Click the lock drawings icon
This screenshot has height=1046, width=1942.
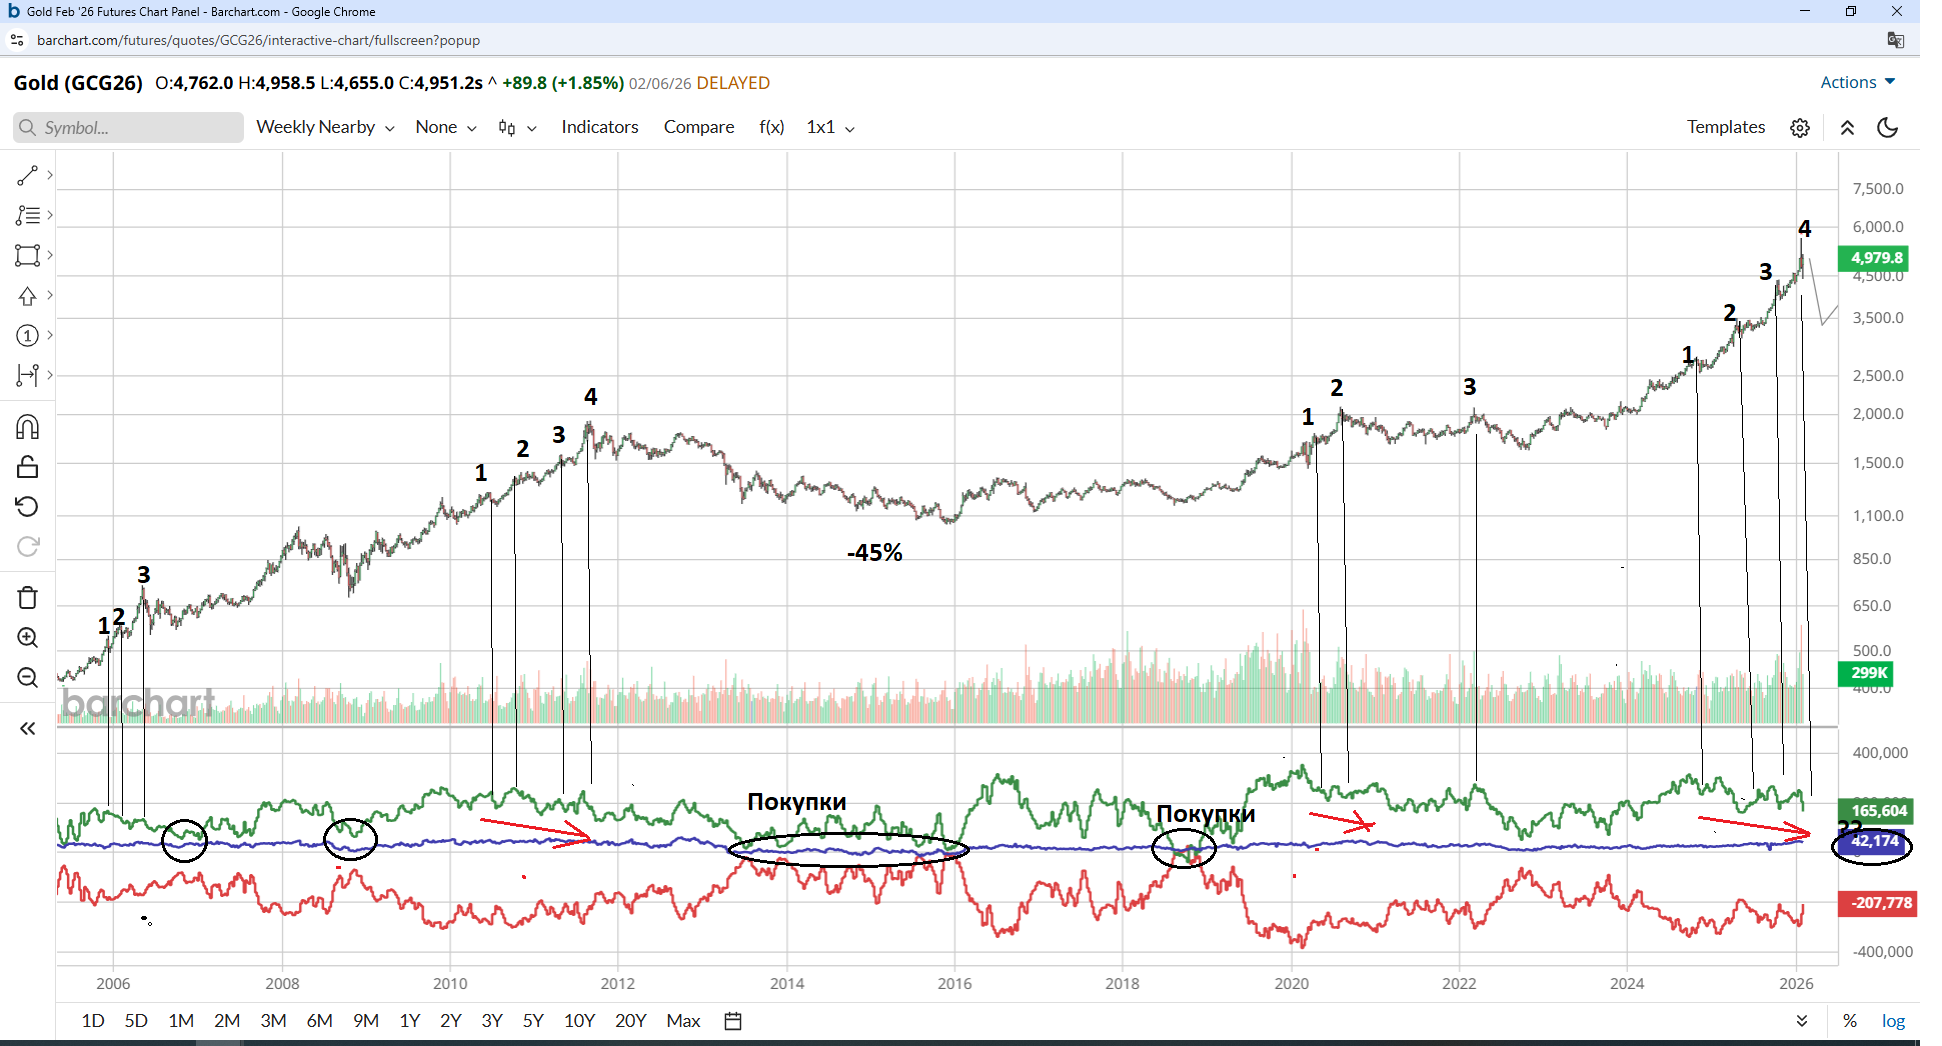(27, 467)
